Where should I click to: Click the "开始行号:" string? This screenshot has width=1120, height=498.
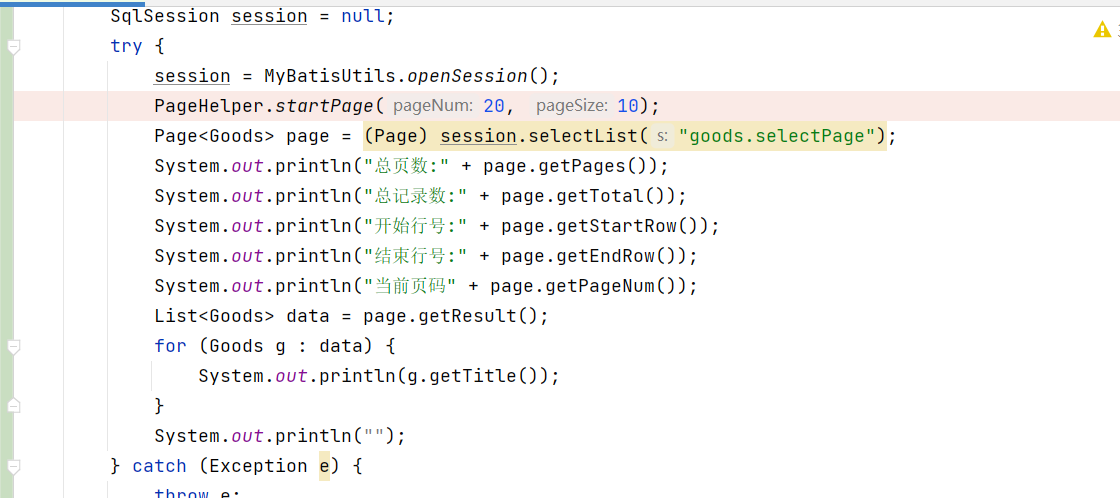[x=415, y=226]
